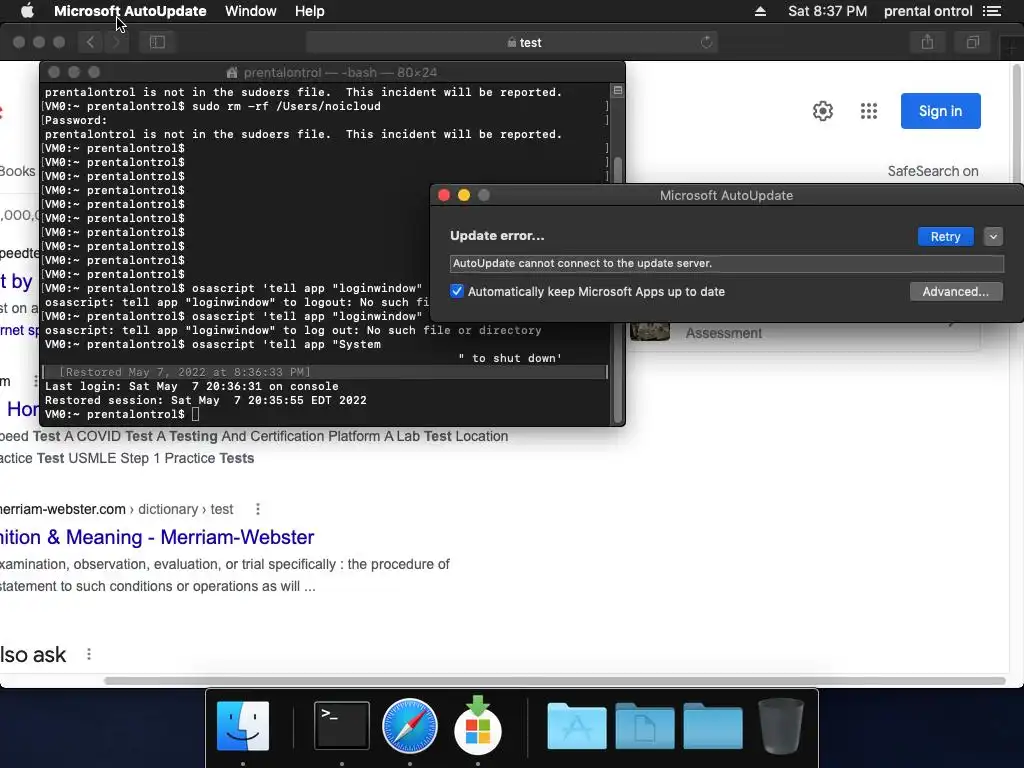Show Safari tab overview

pyautogui.click(x=973, y=42)
